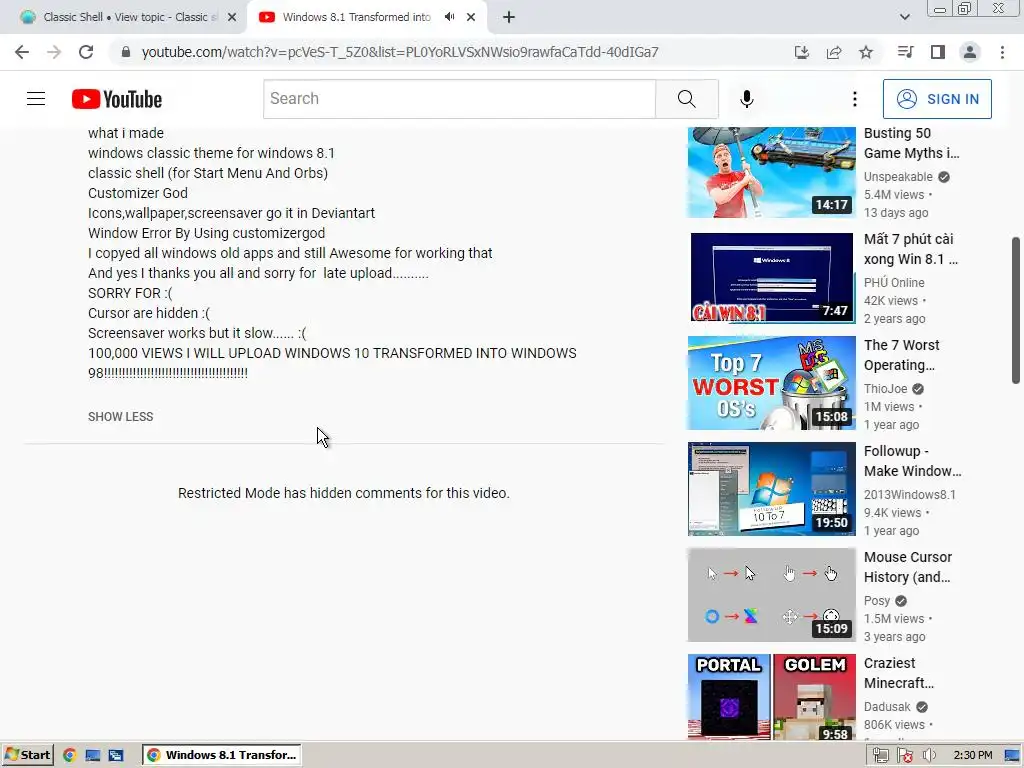
Task: Open volume control in system tray
Action: [929, 756]
